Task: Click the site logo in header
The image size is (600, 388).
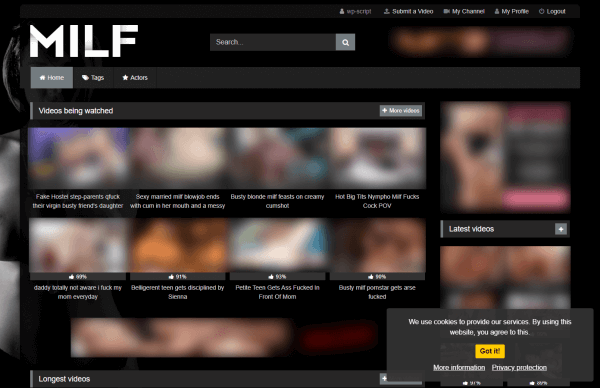Action: 84,41
